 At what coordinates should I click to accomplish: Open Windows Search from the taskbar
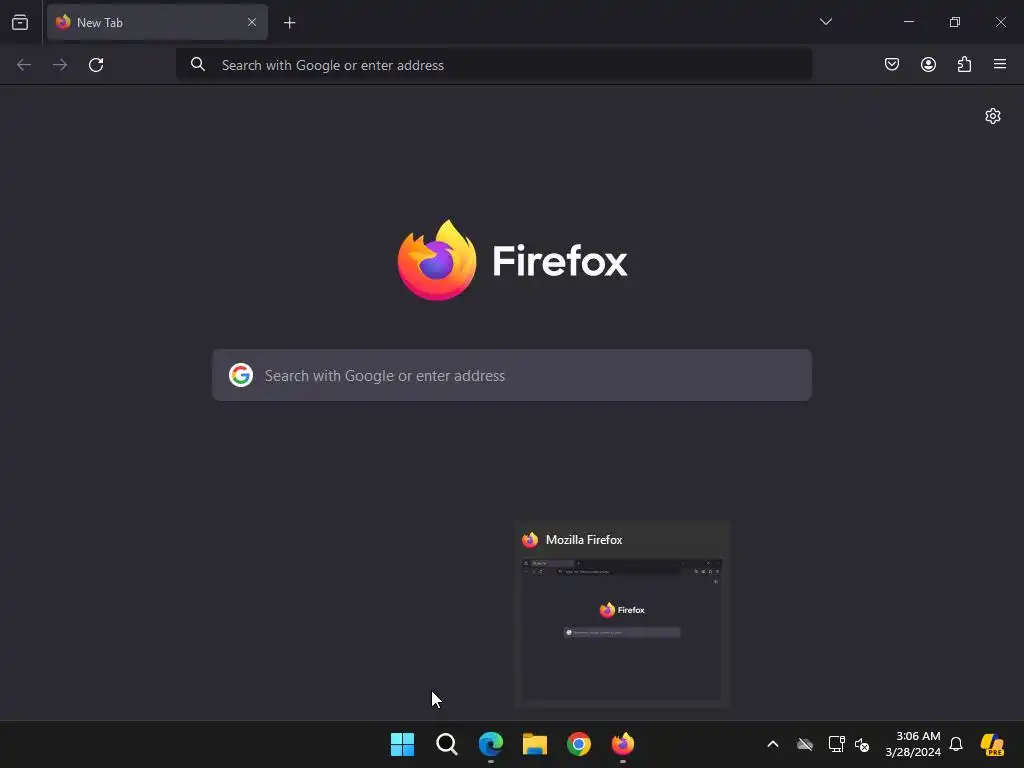[447, 744]
